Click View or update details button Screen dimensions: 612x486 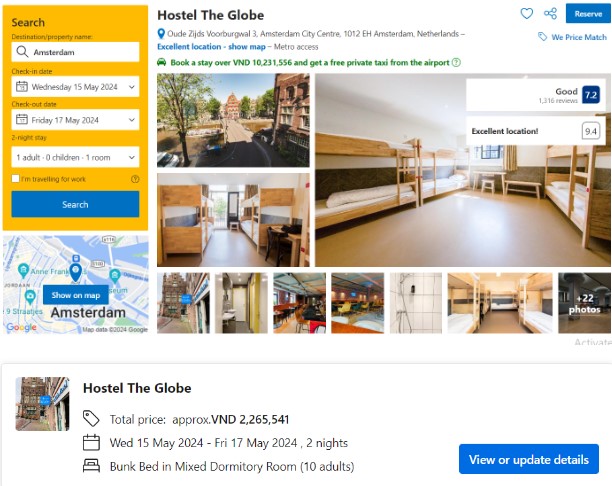point(529,459)
